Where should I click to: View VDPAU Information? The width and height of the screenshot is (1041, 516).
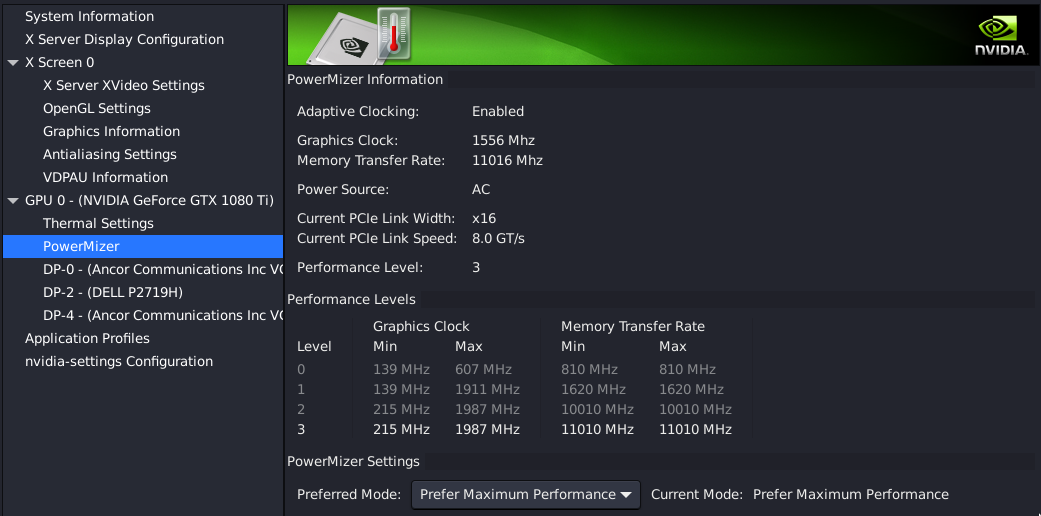point(105,178)
